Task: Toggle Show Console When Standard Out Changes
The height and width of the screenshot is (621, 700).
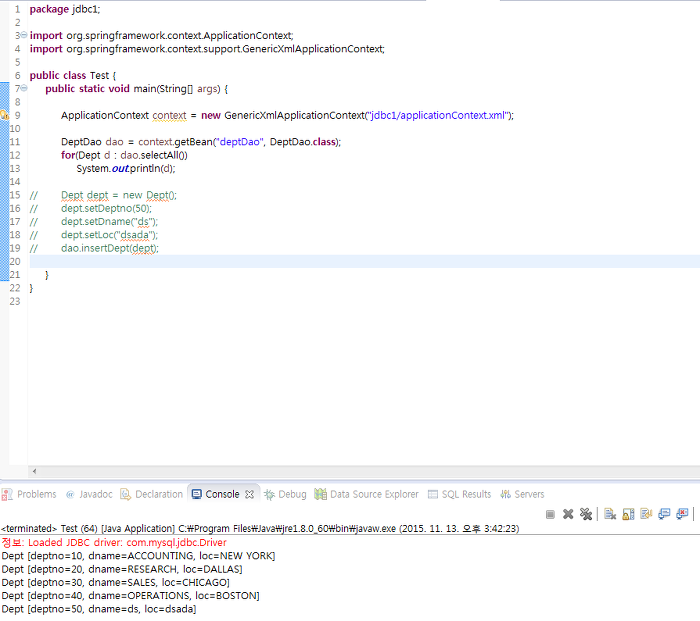Action: point(664,514)
